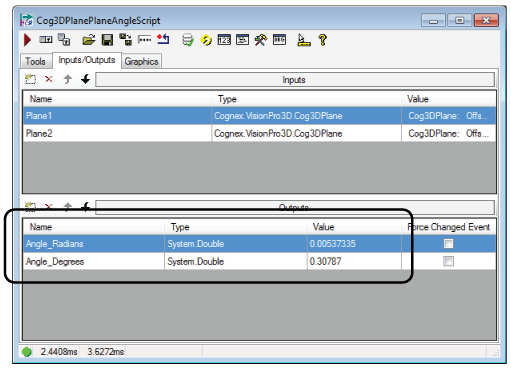Click the hammer and wrench tools icon
The image size is (511, 368).
(x=261, y=40)
